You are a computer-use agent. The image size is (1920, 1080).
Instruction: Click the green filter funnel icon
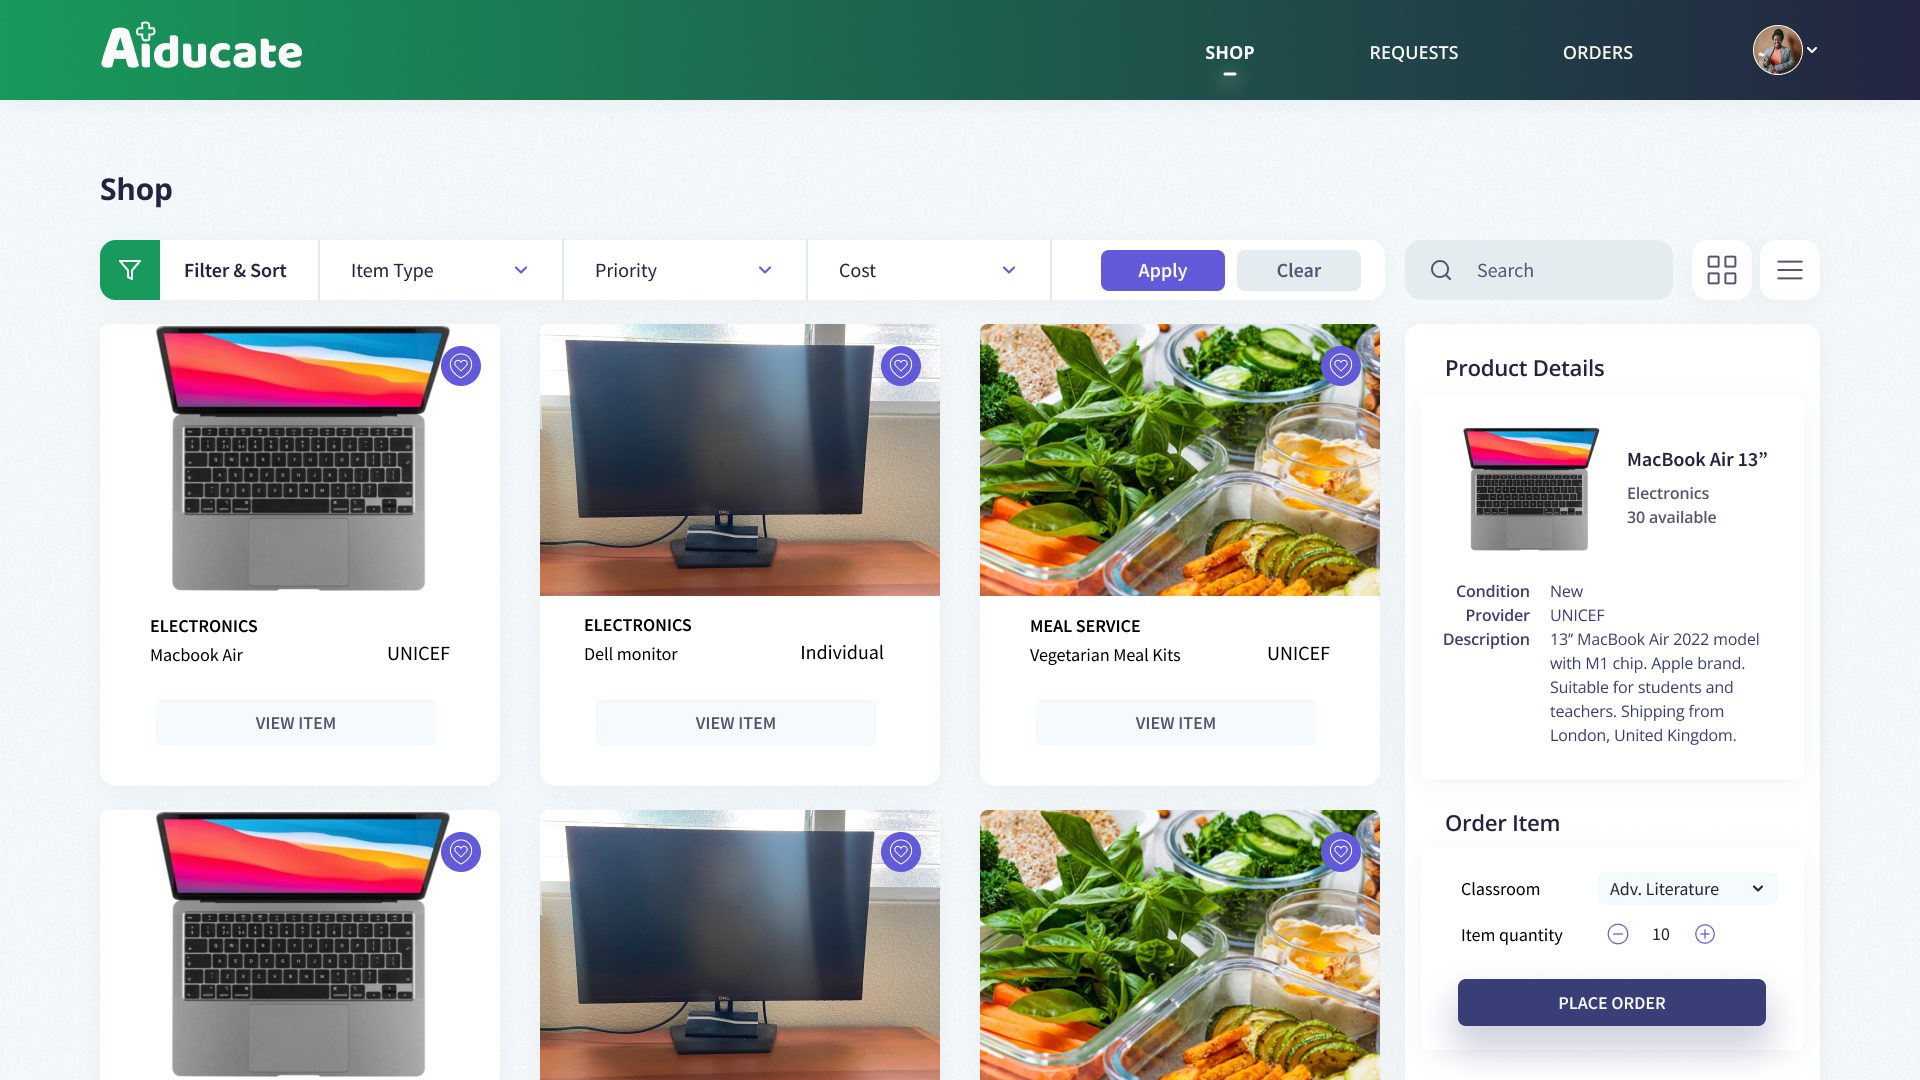click(130, 270)
